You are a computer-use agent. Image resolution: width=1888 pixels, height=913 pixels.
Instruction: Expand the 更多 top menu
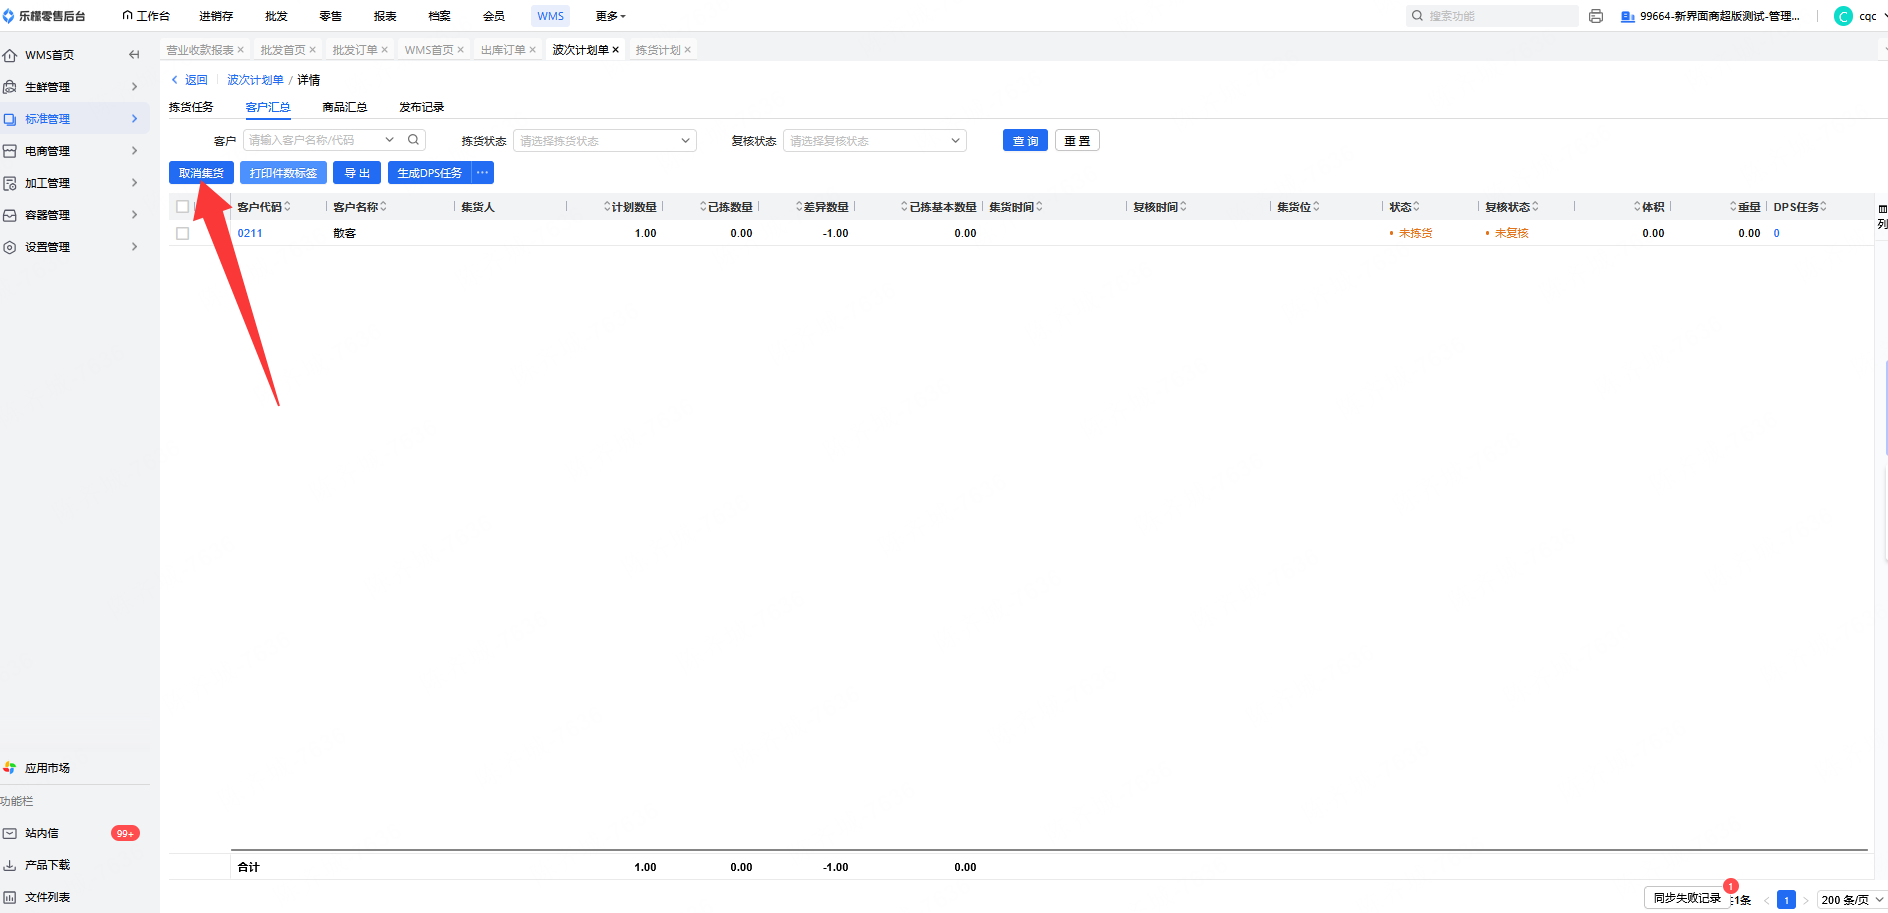[x=610, y=16]
